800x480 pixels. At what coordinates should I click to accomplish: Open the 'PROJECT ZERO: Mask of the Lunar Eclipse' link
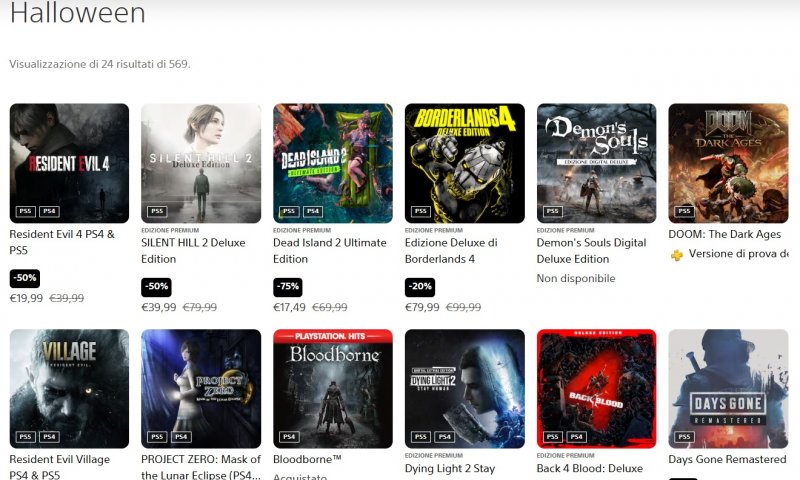tap(201, 467)
